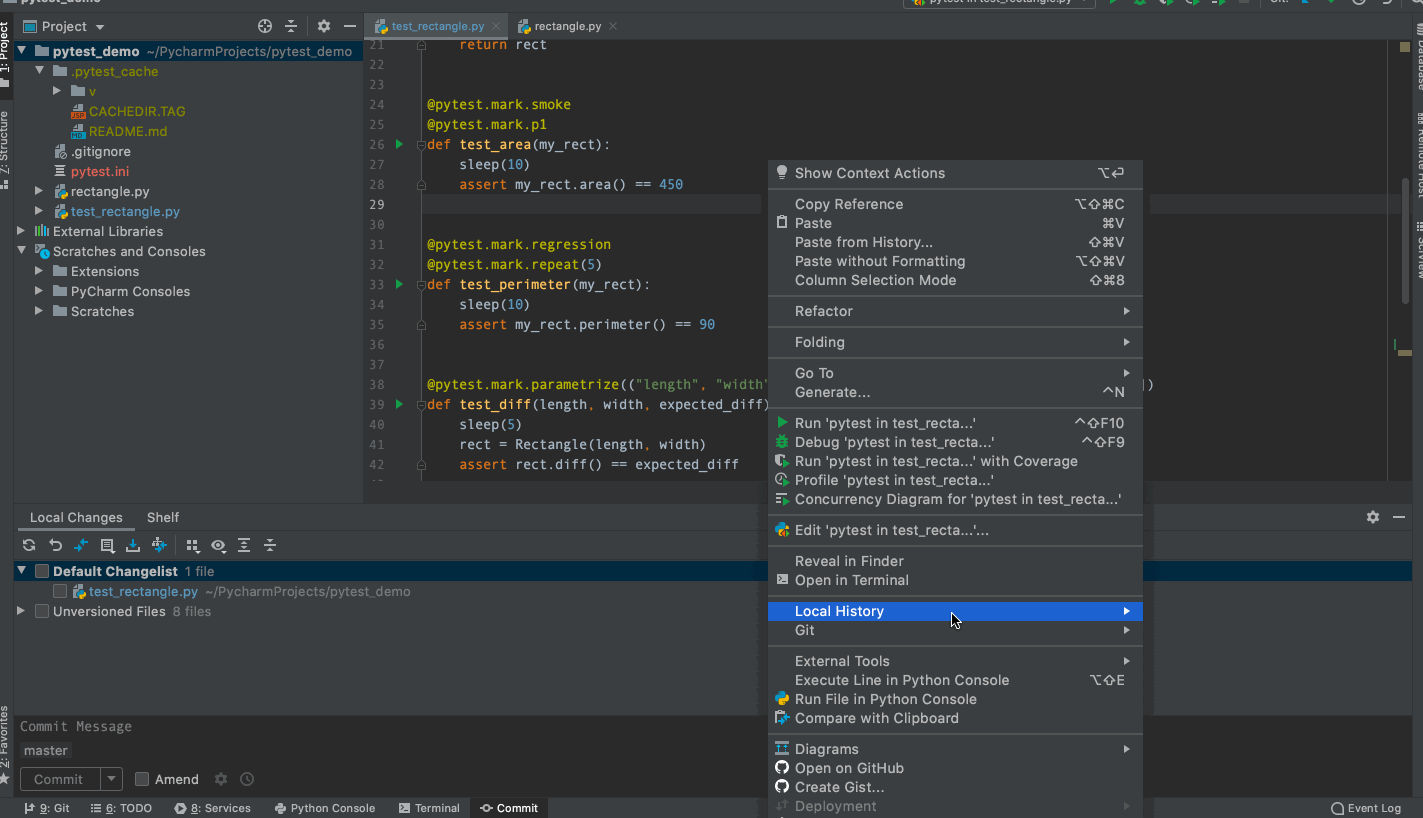Switch to the Shelf tab
This screenshot has height=818, width=1423.
tap(163, 517)
